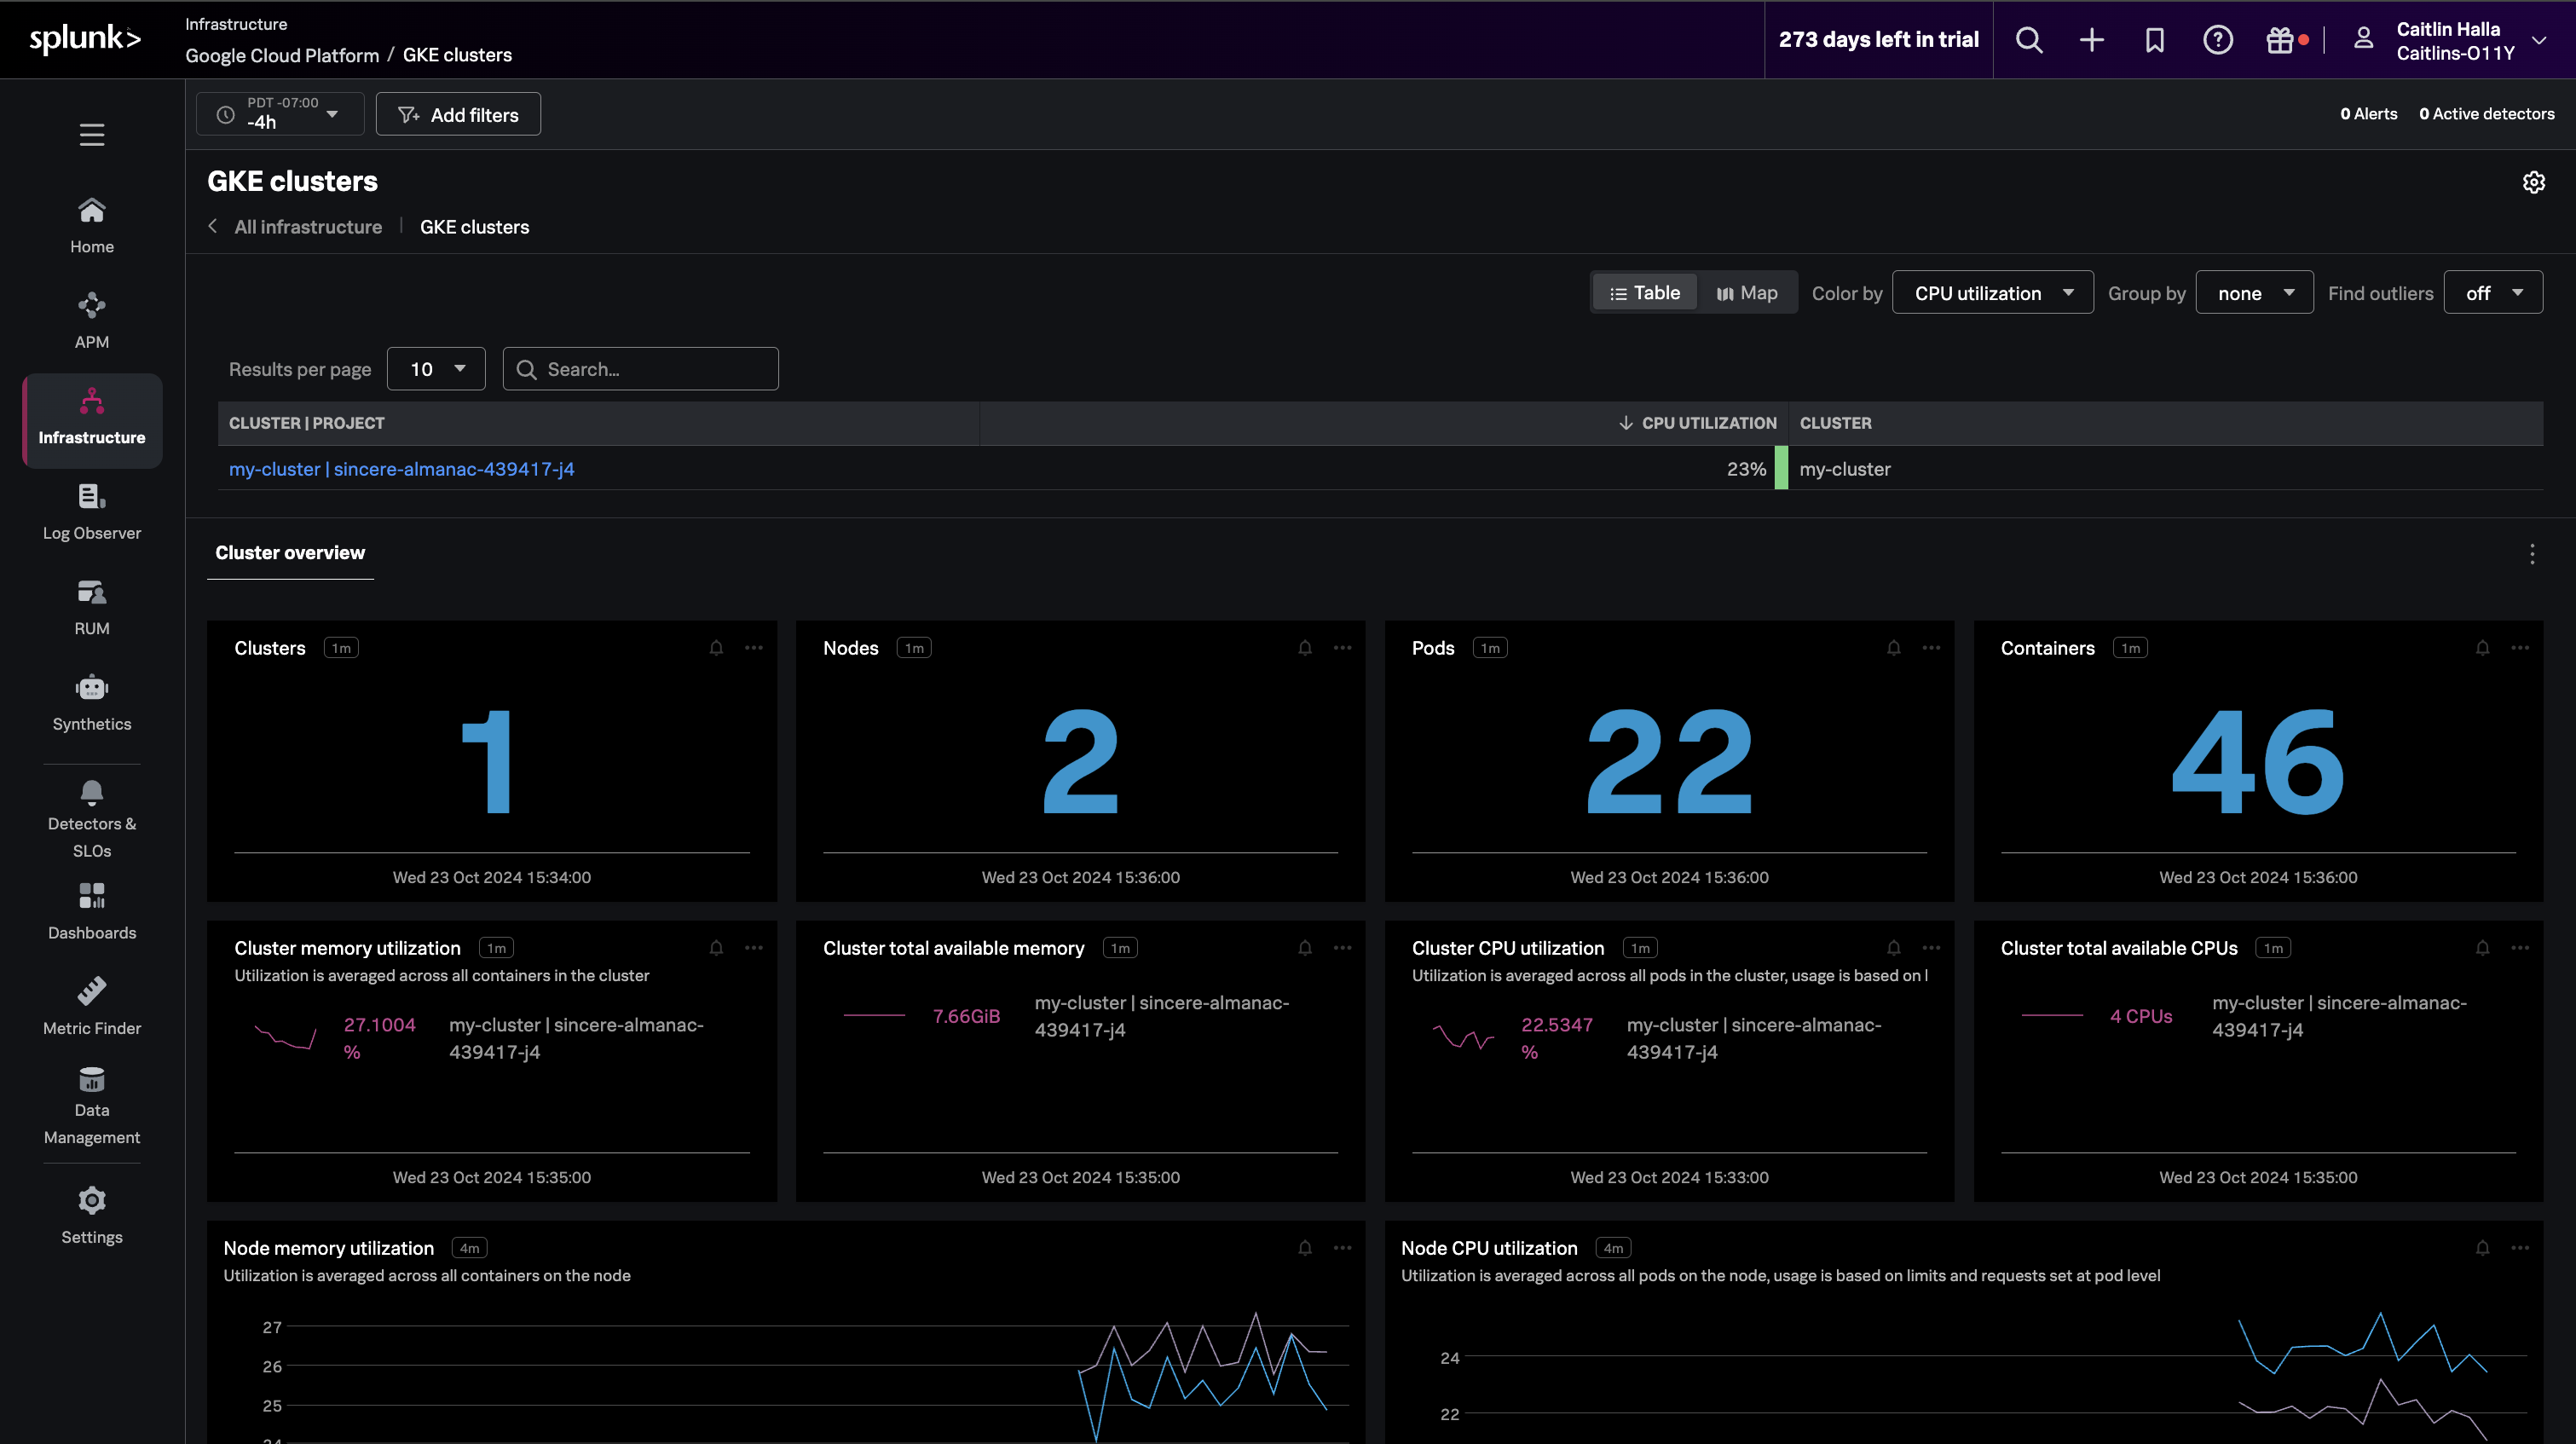Open the -4h time range picker
The width and height of the screenshot is (2576, 1444).
coord(280,114)
